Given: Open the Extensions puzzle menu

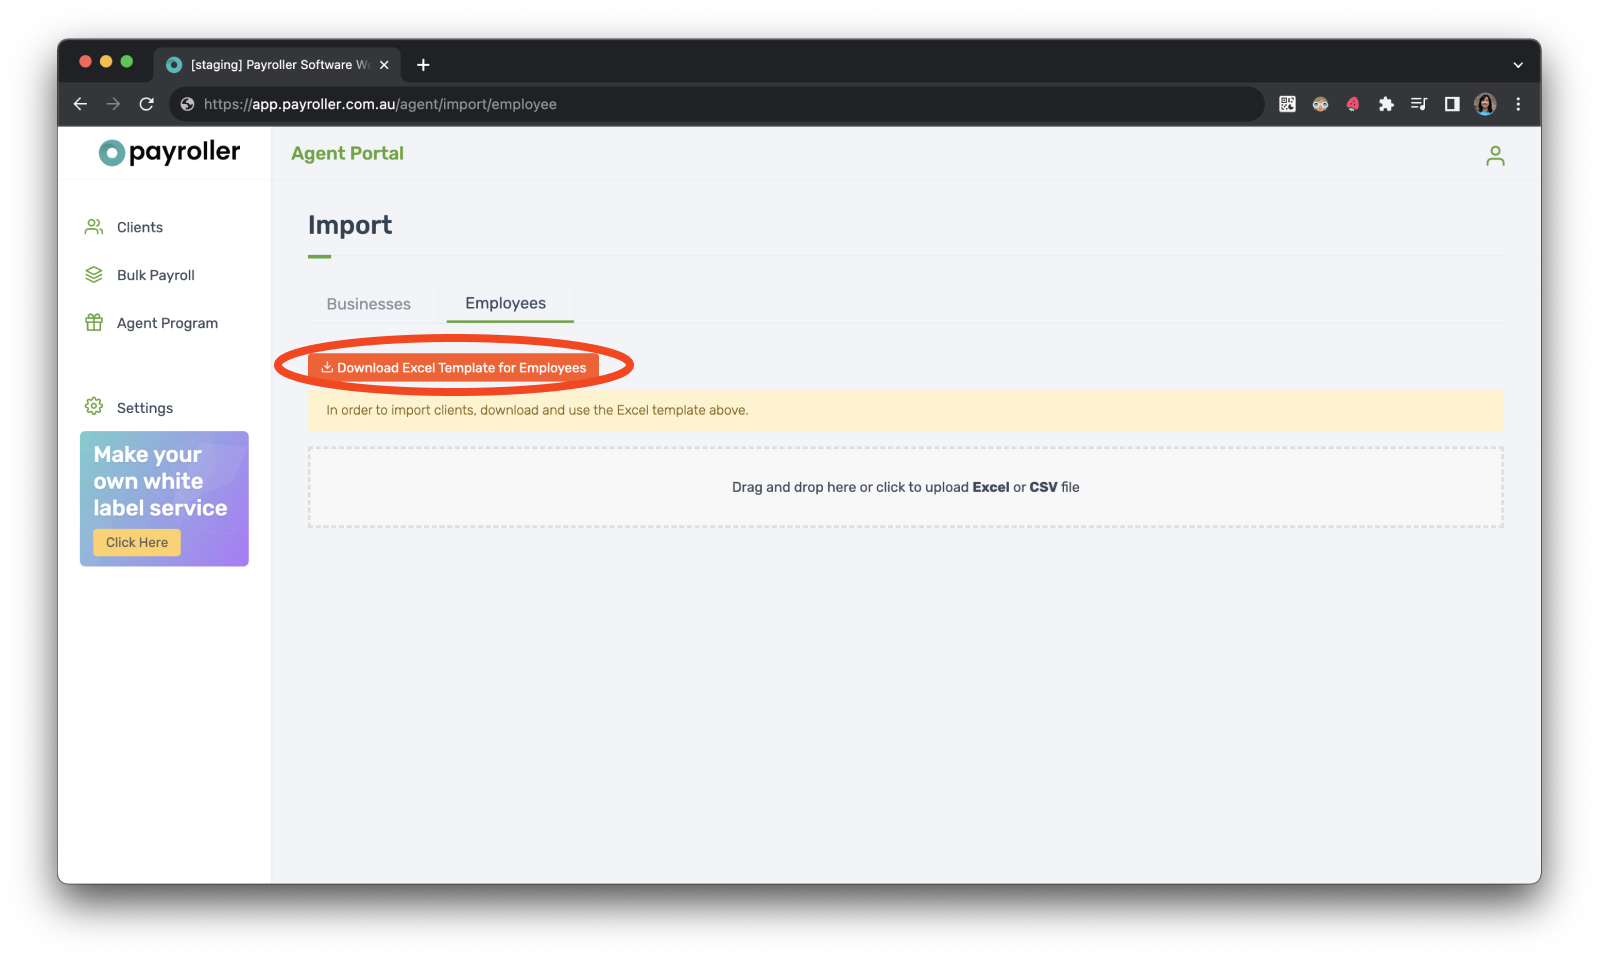Looking at the screenshot, I should click(x=1386, y=104).
